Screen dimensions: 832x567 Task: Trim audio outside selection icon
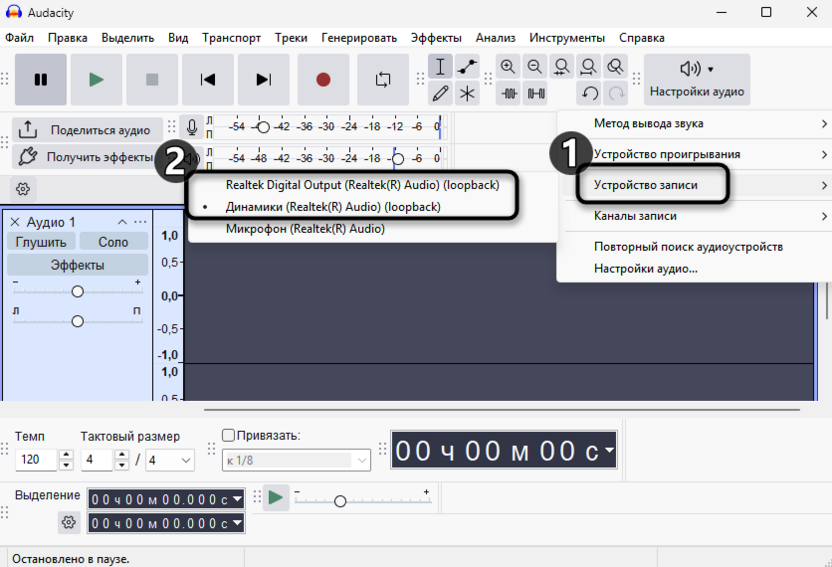(x=509, y=94)
